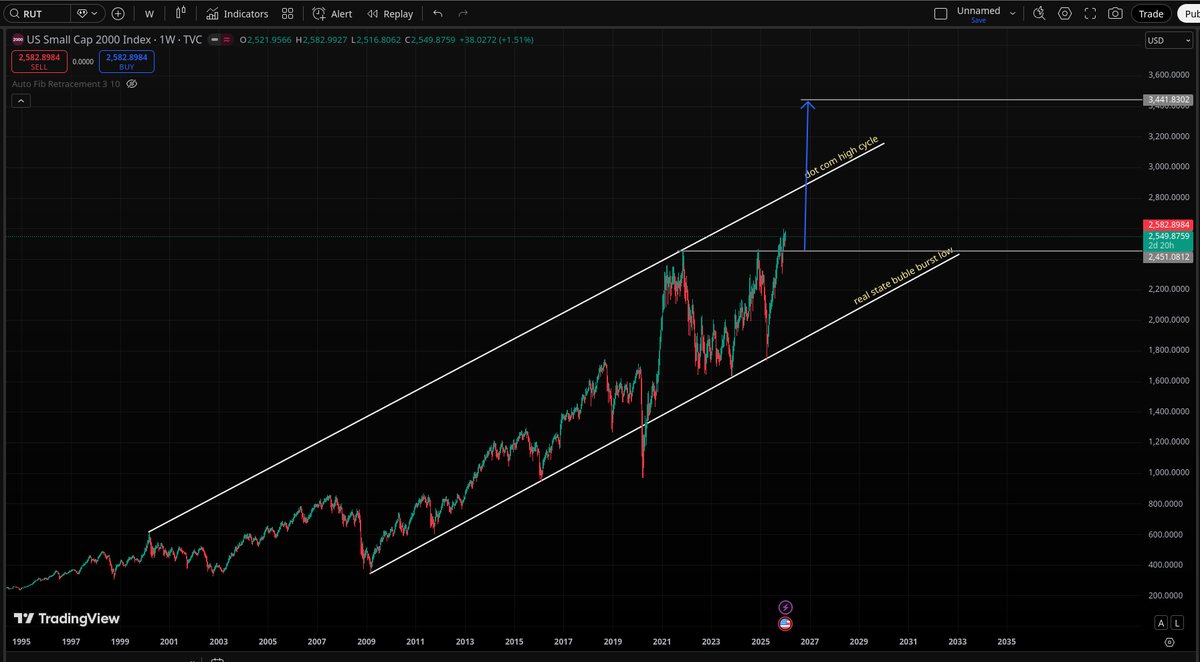Open the quick search lightning icon
The width and height of the screenshot is (1200, 662).
(1040, 14)
